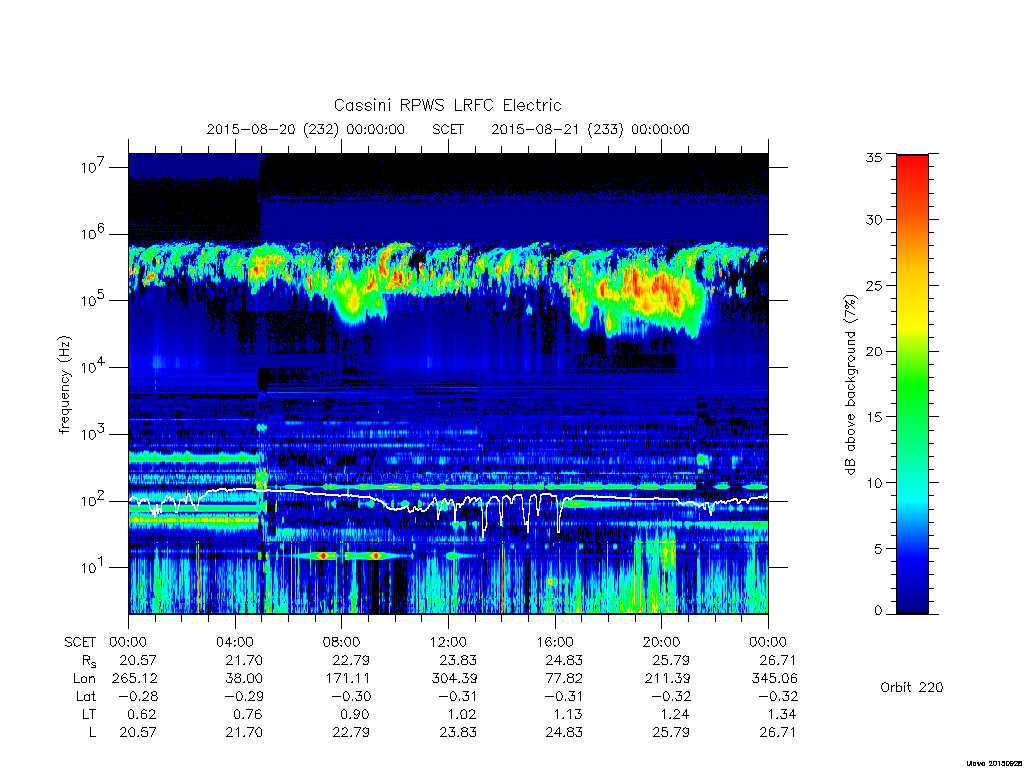Select end time '2015-08-21 (233) 00:00:00'
Image resolution: width=1024 pixels, height=768 pixels.
(x=590, y=129)
